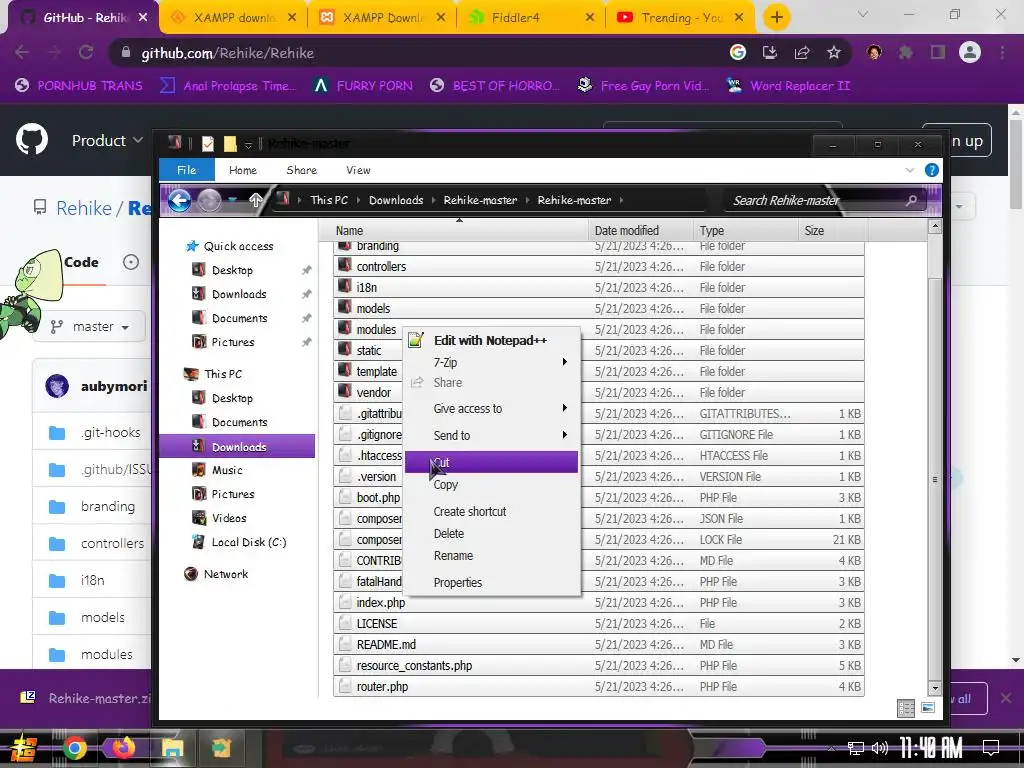The width and height of the screenshot is (1024, 768).
Task: Expand the Explorer ribbon chevron
Action: [910, 170]
